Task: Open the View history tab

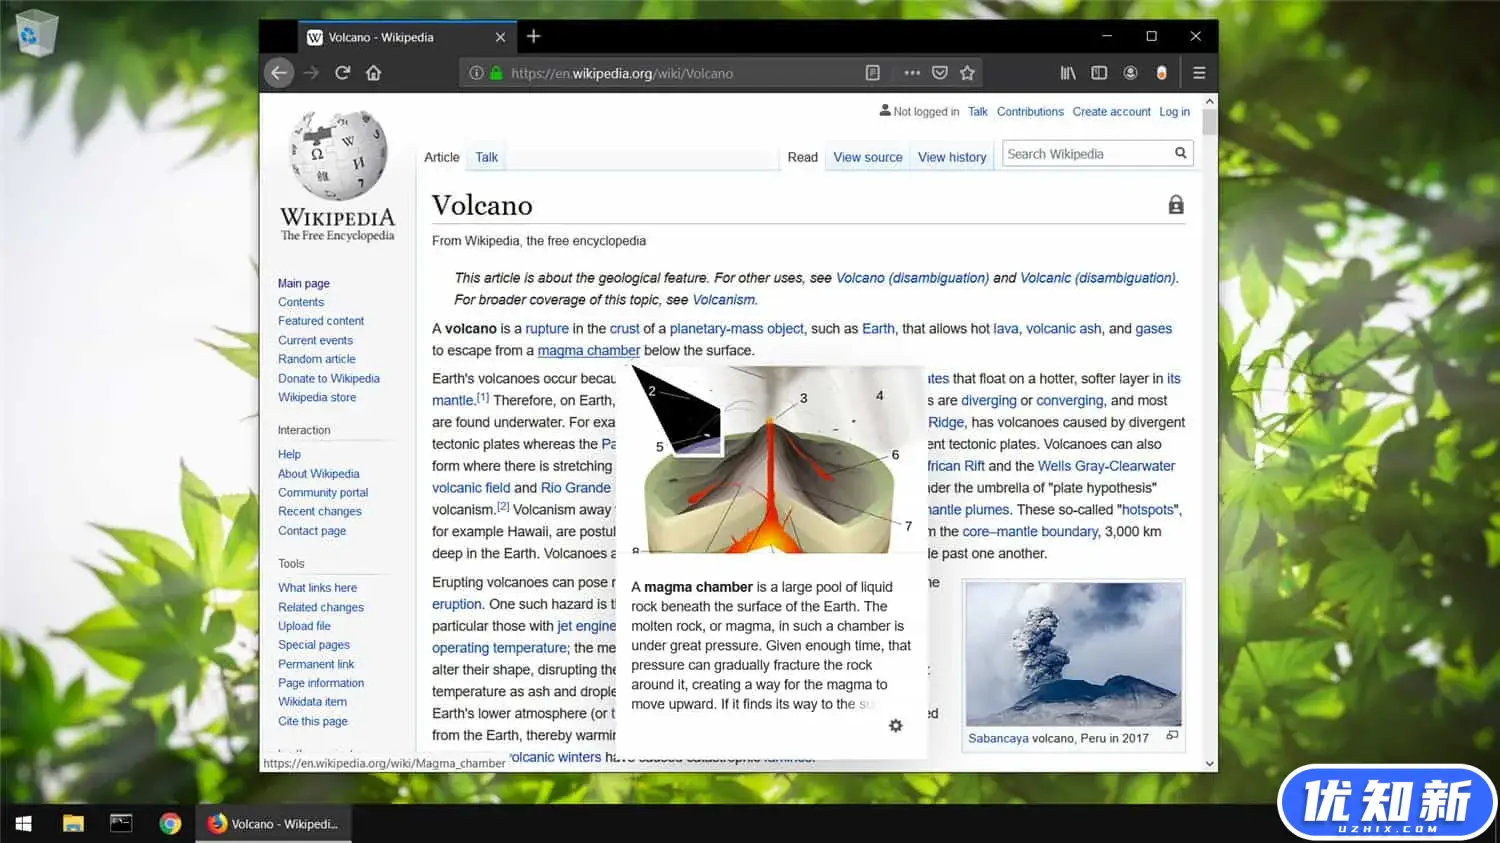Action: click(x=951, y=157)
